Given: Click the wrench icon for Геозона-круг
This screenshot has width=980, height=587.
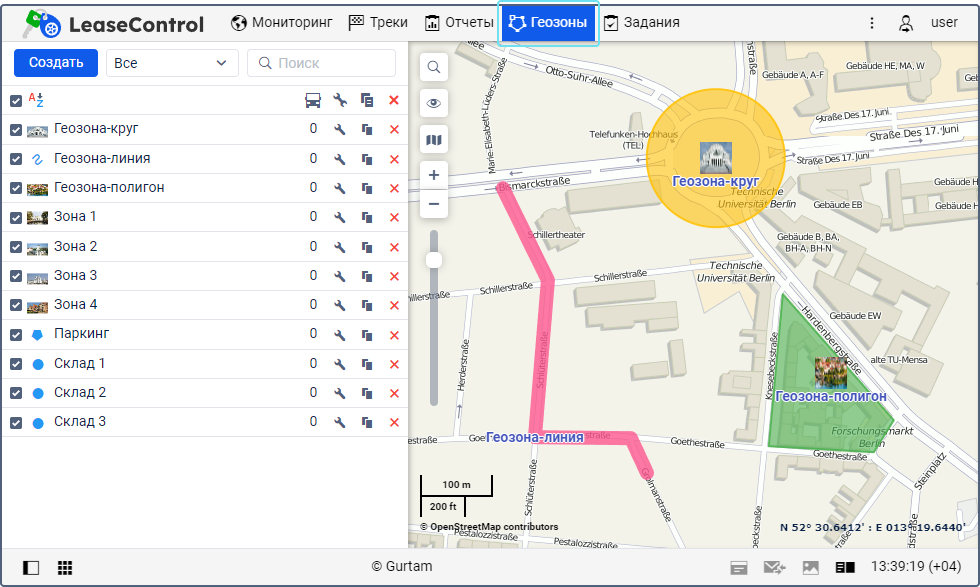Looking at the screenshot, I should click(340, 129).
